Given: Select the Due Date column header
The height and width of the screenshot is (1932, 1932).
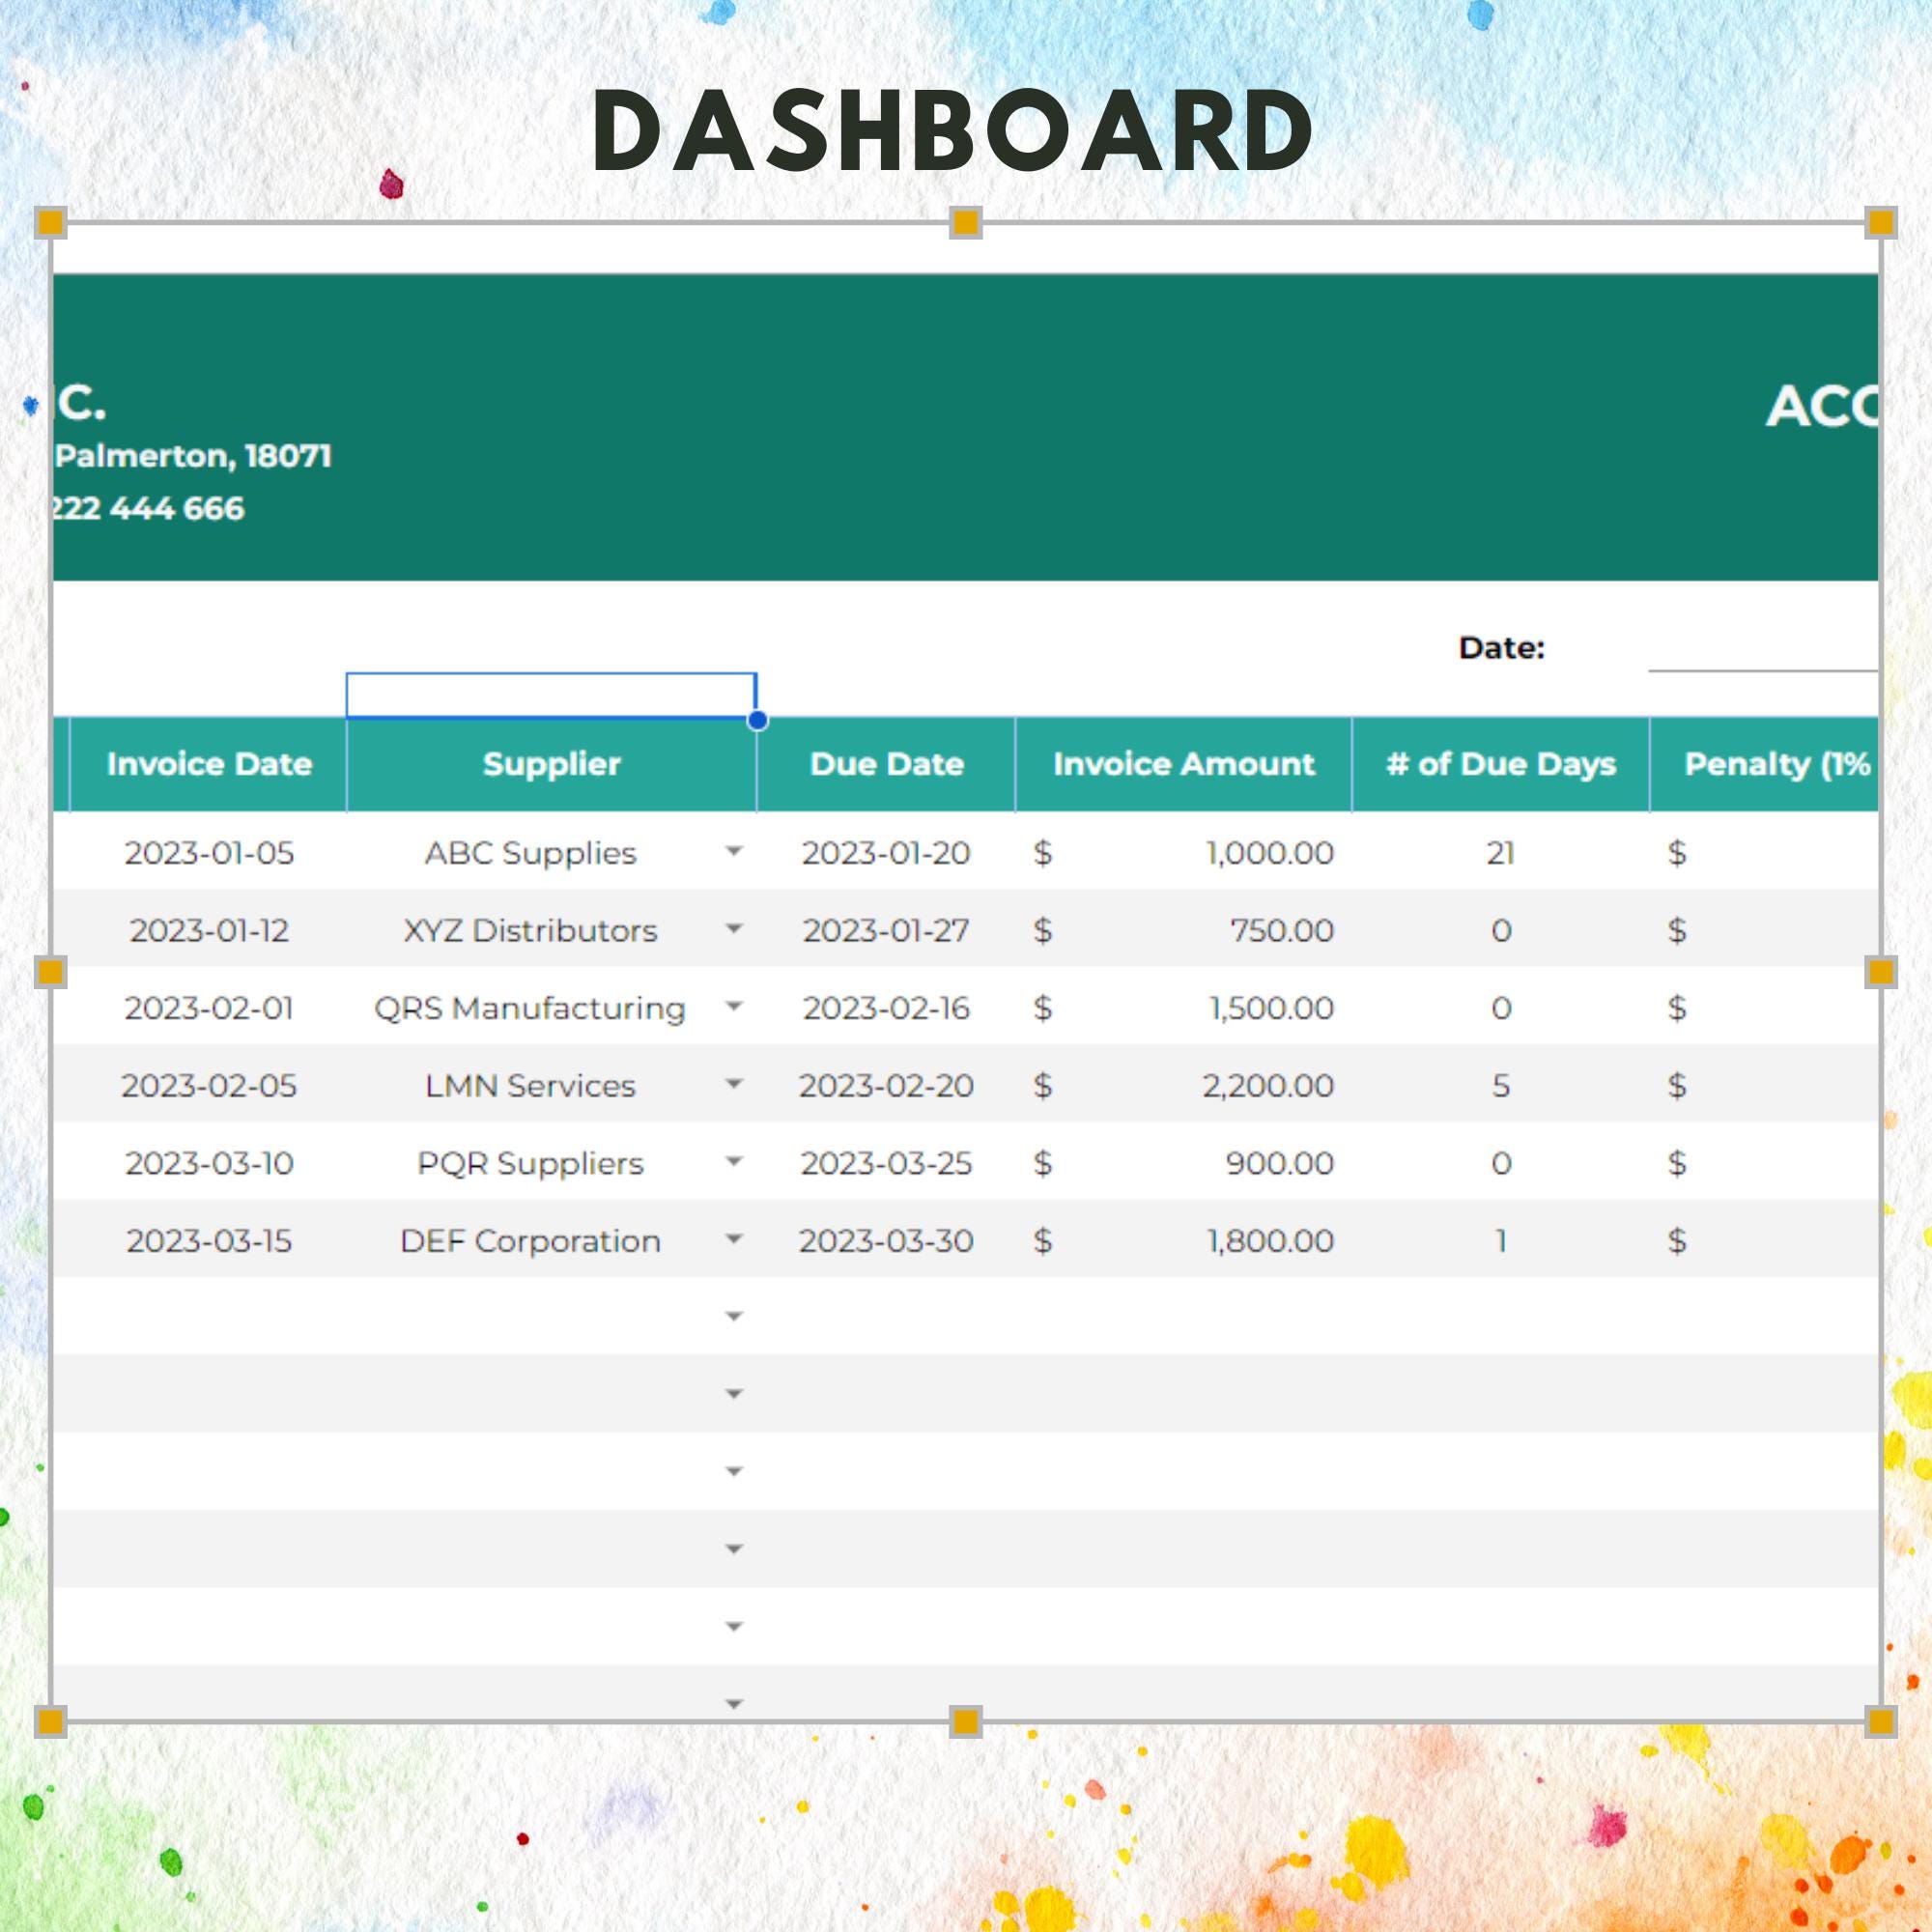Looking at the screenshot, I should click(x=886, y=764).
